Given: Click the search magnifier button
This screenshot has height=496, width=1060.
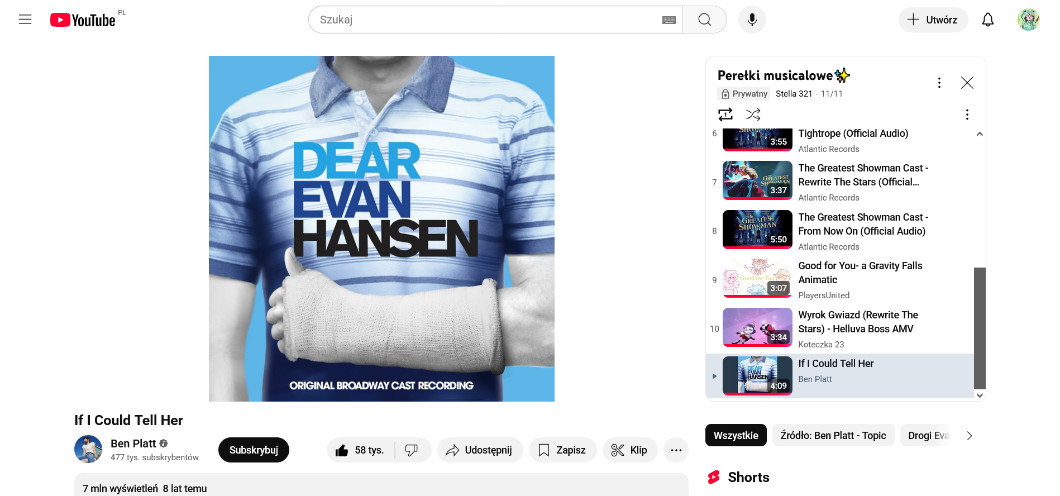Looking at the screenshot, I should tap(704, 20).
